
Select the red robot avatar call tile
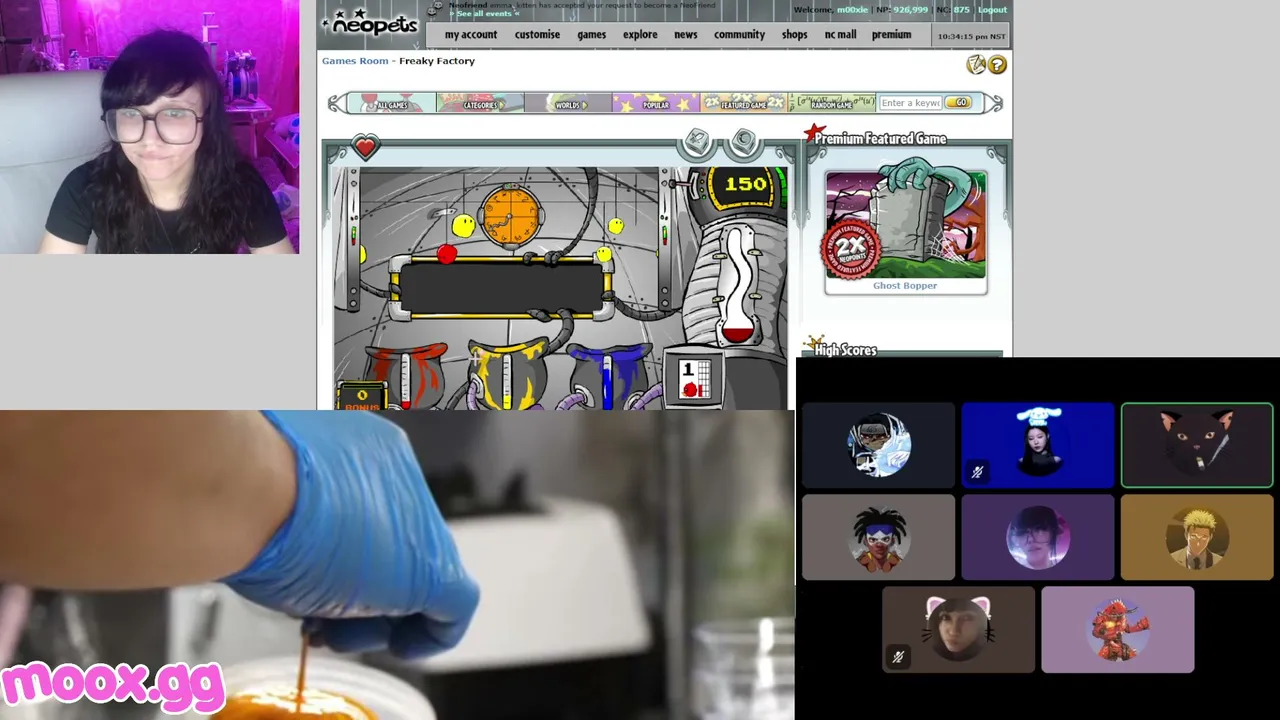pos(1118,630)
